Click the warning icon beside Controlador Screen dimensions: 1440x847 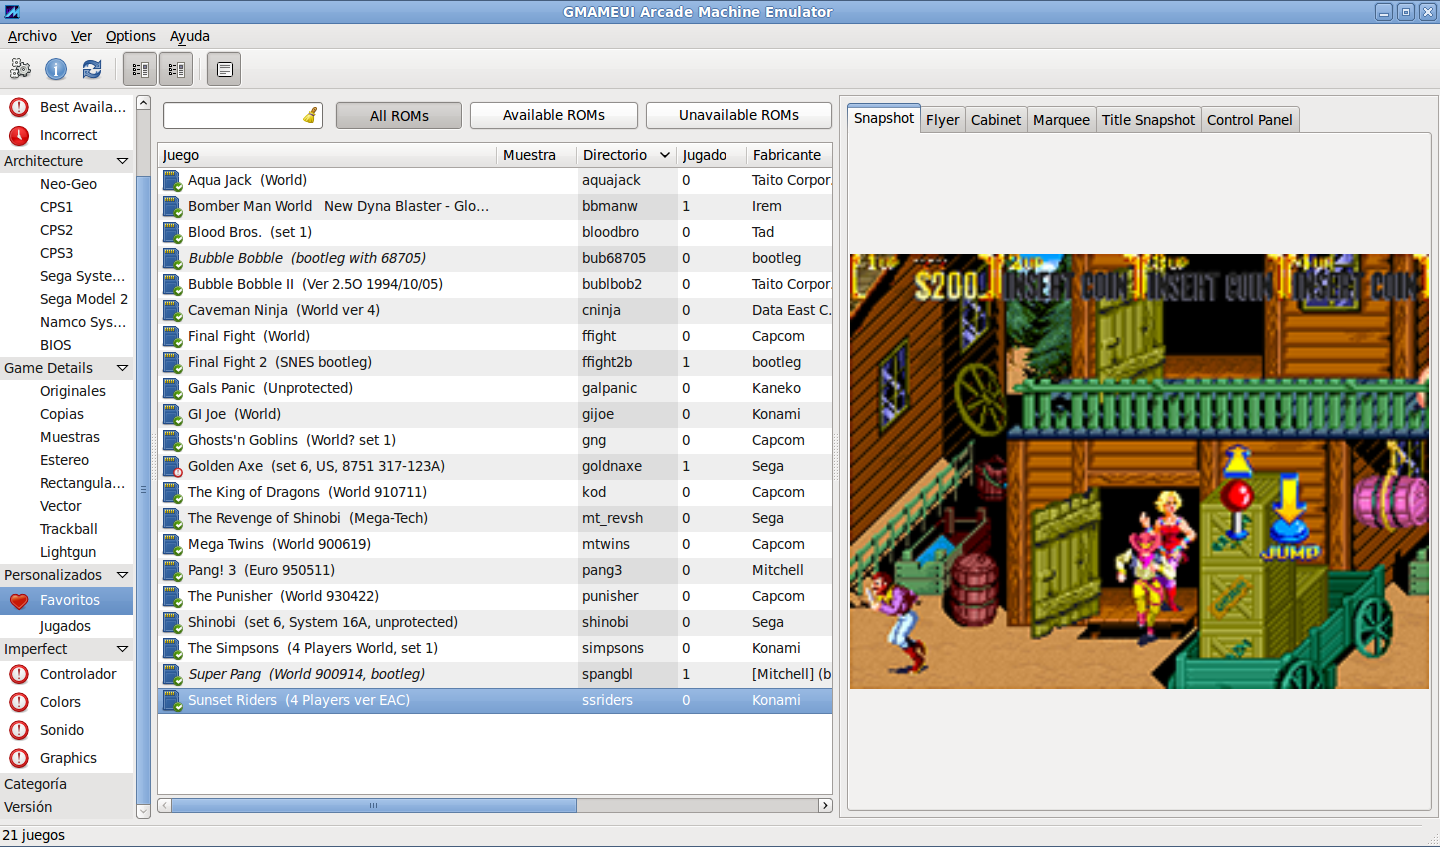coord(19,674)
